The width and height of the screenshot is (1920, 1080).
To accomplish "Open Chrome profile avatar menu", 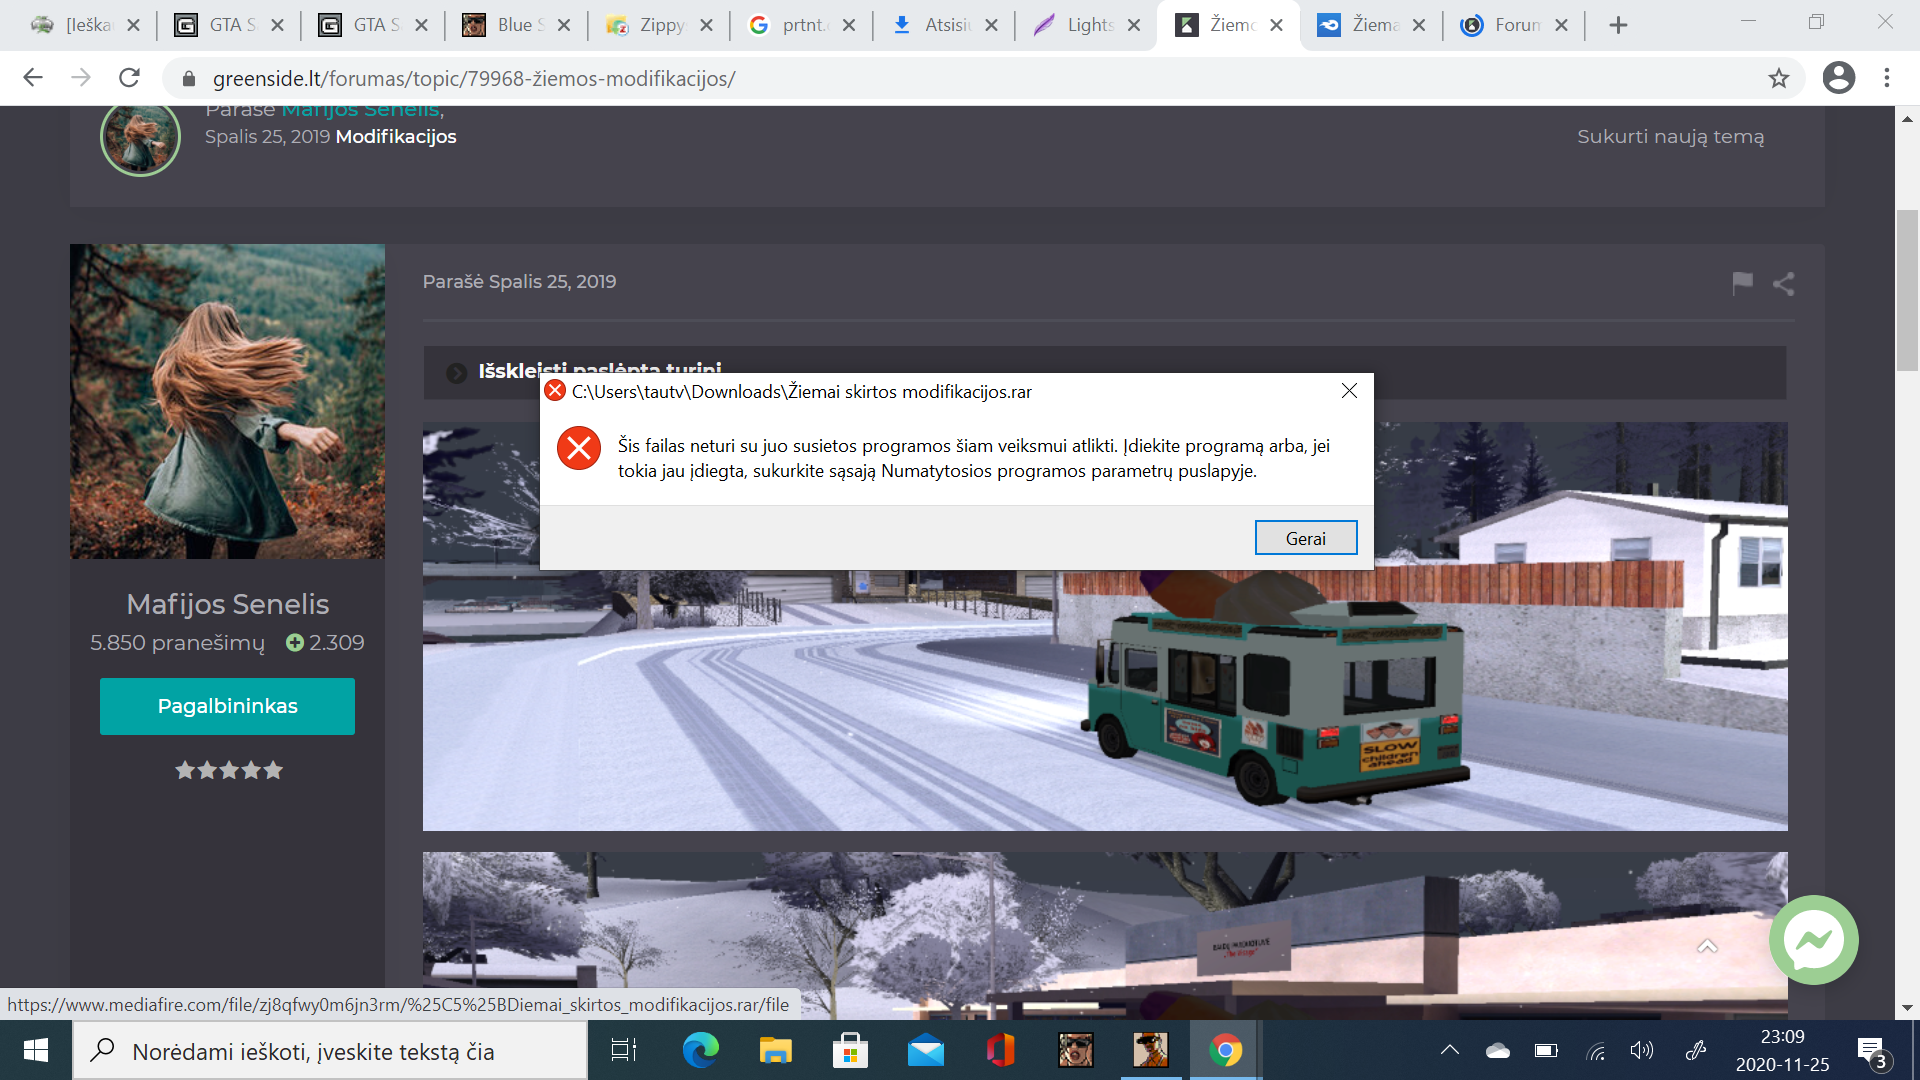I will [1838, 78].
